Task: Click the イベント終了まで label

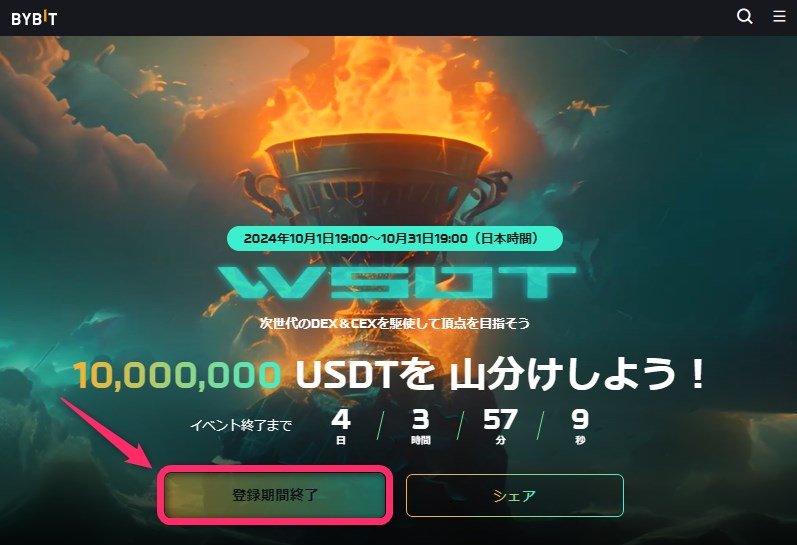Action: [x=241, y=425]
